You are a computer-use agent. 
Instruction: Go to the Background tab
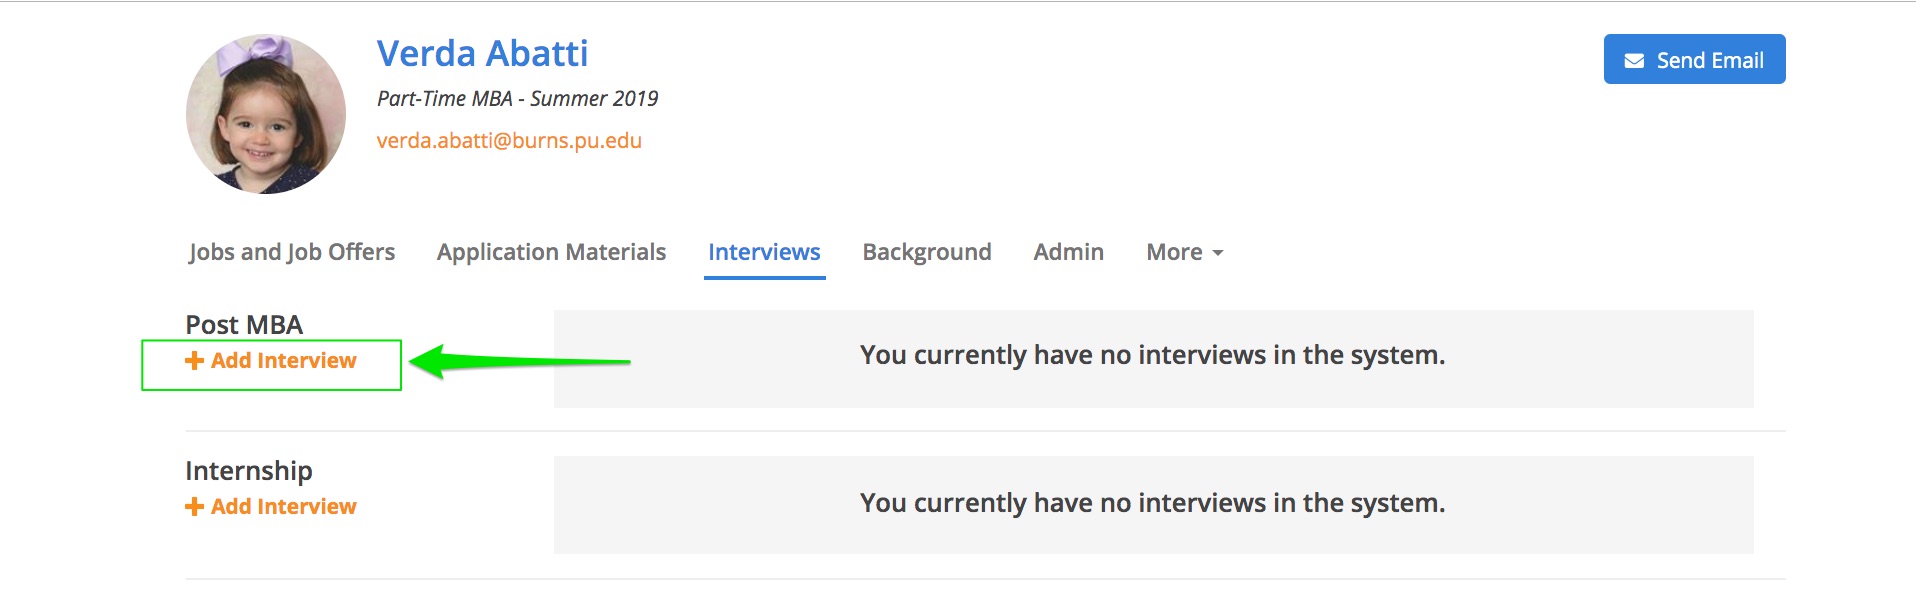click(x=926, y=252)
